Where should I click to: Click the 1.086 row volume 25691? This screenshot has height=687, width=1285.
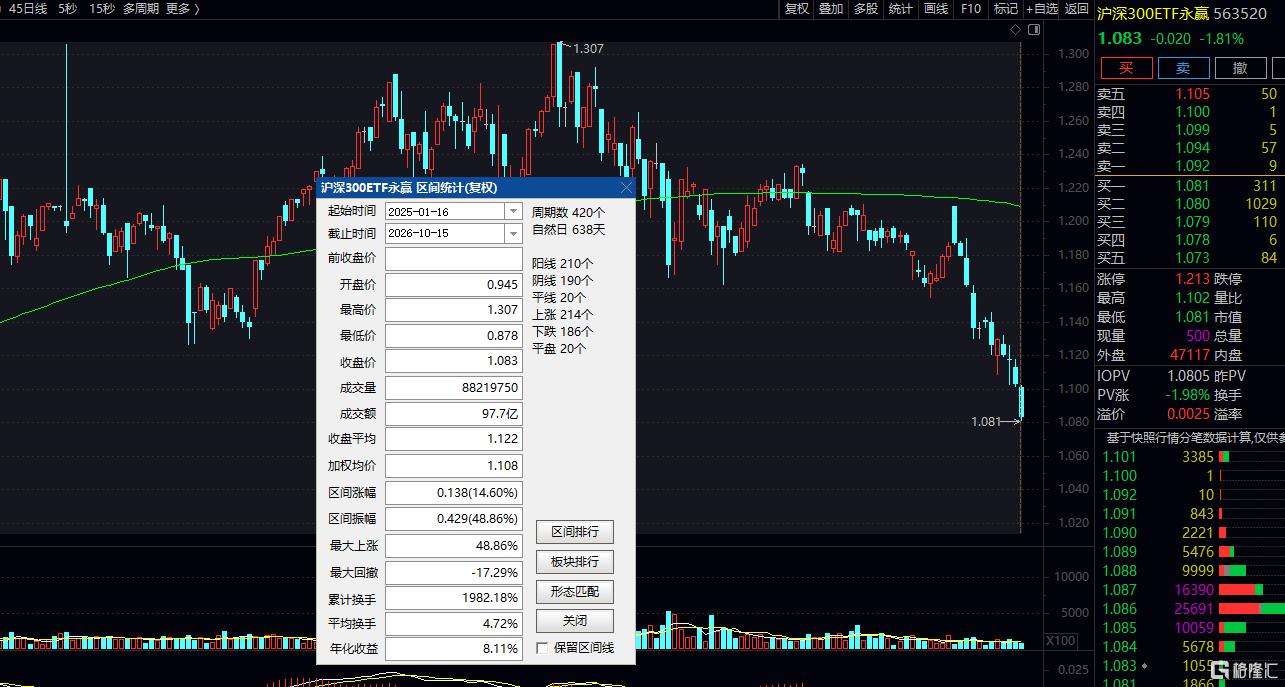(x=1193, y=609)
